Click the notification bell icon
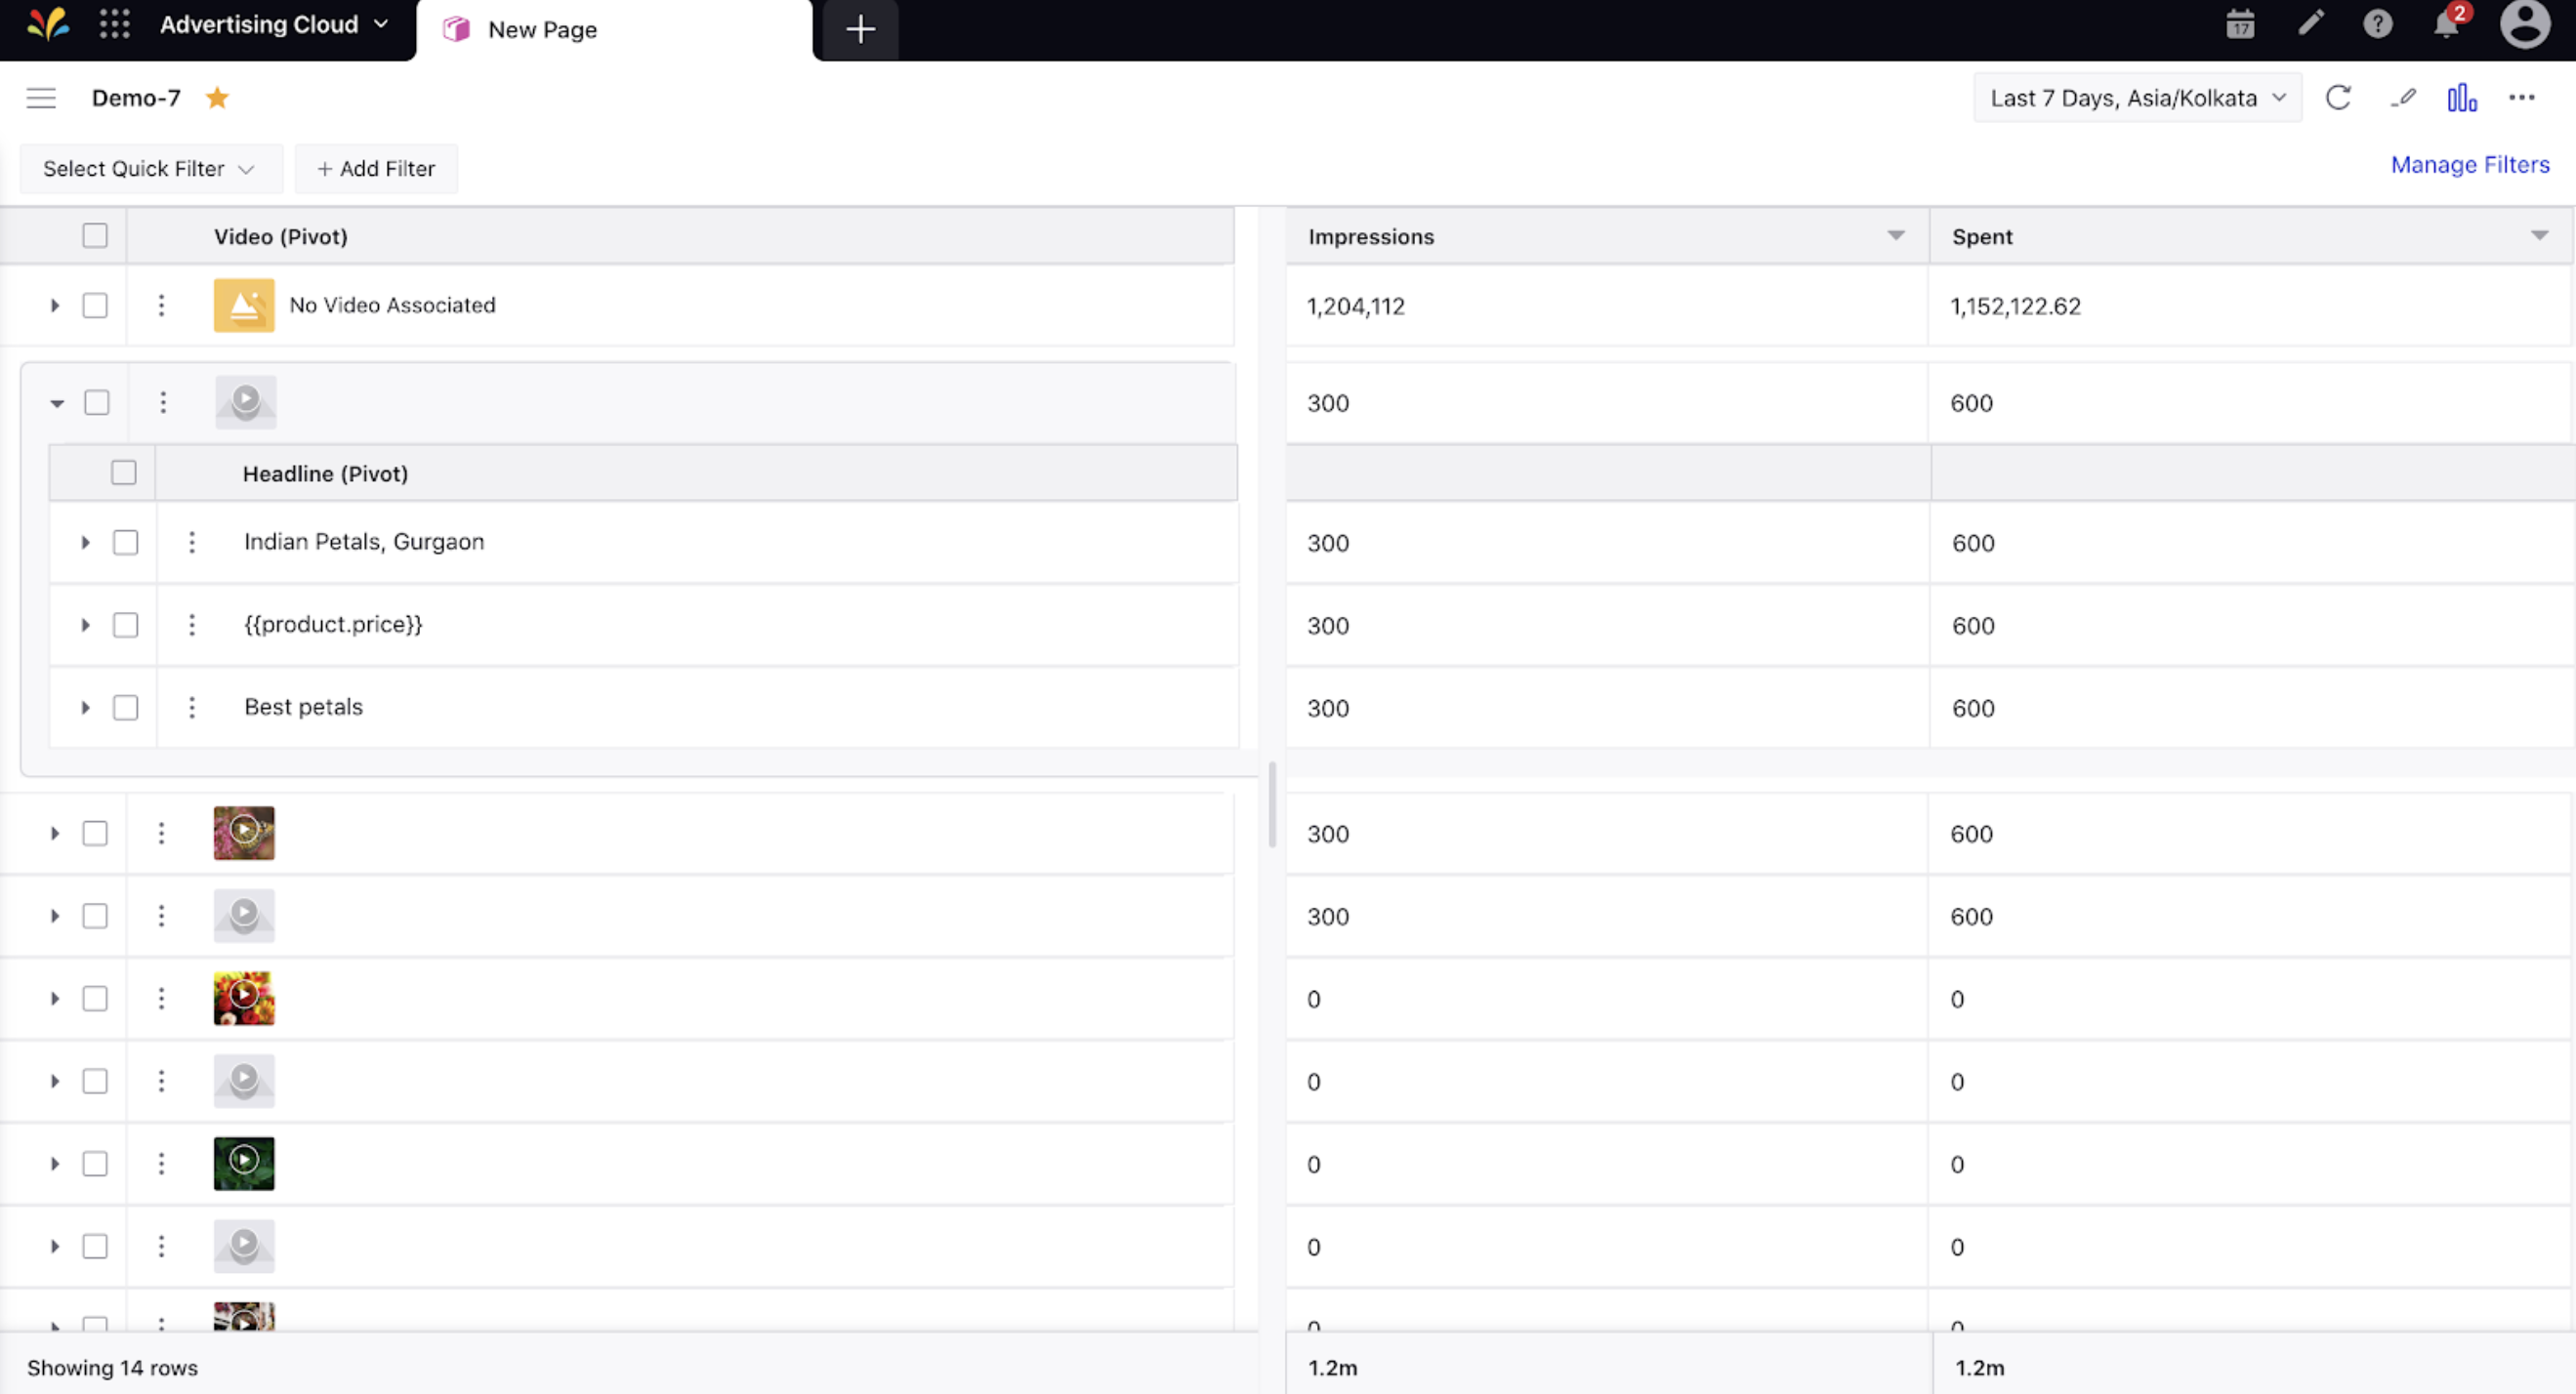The width and height of the screenshot is (2576, 1394). [2444, 24]
